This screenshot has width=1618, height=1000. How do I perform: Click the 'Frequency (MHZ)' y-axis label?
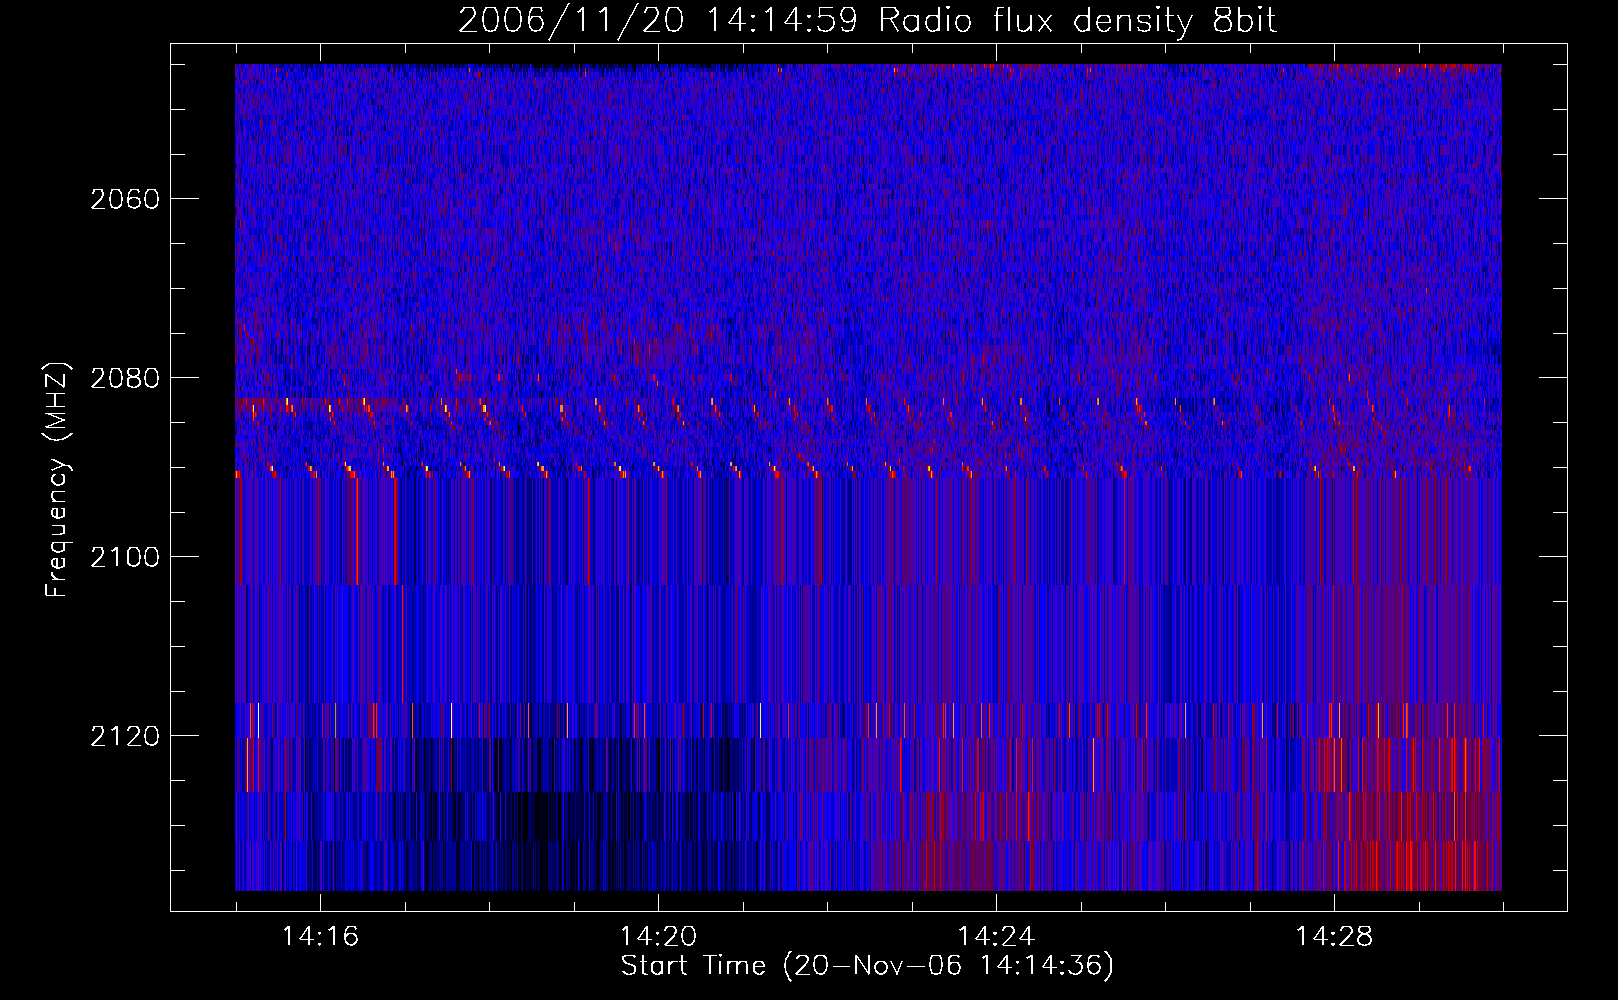[57, 480]
